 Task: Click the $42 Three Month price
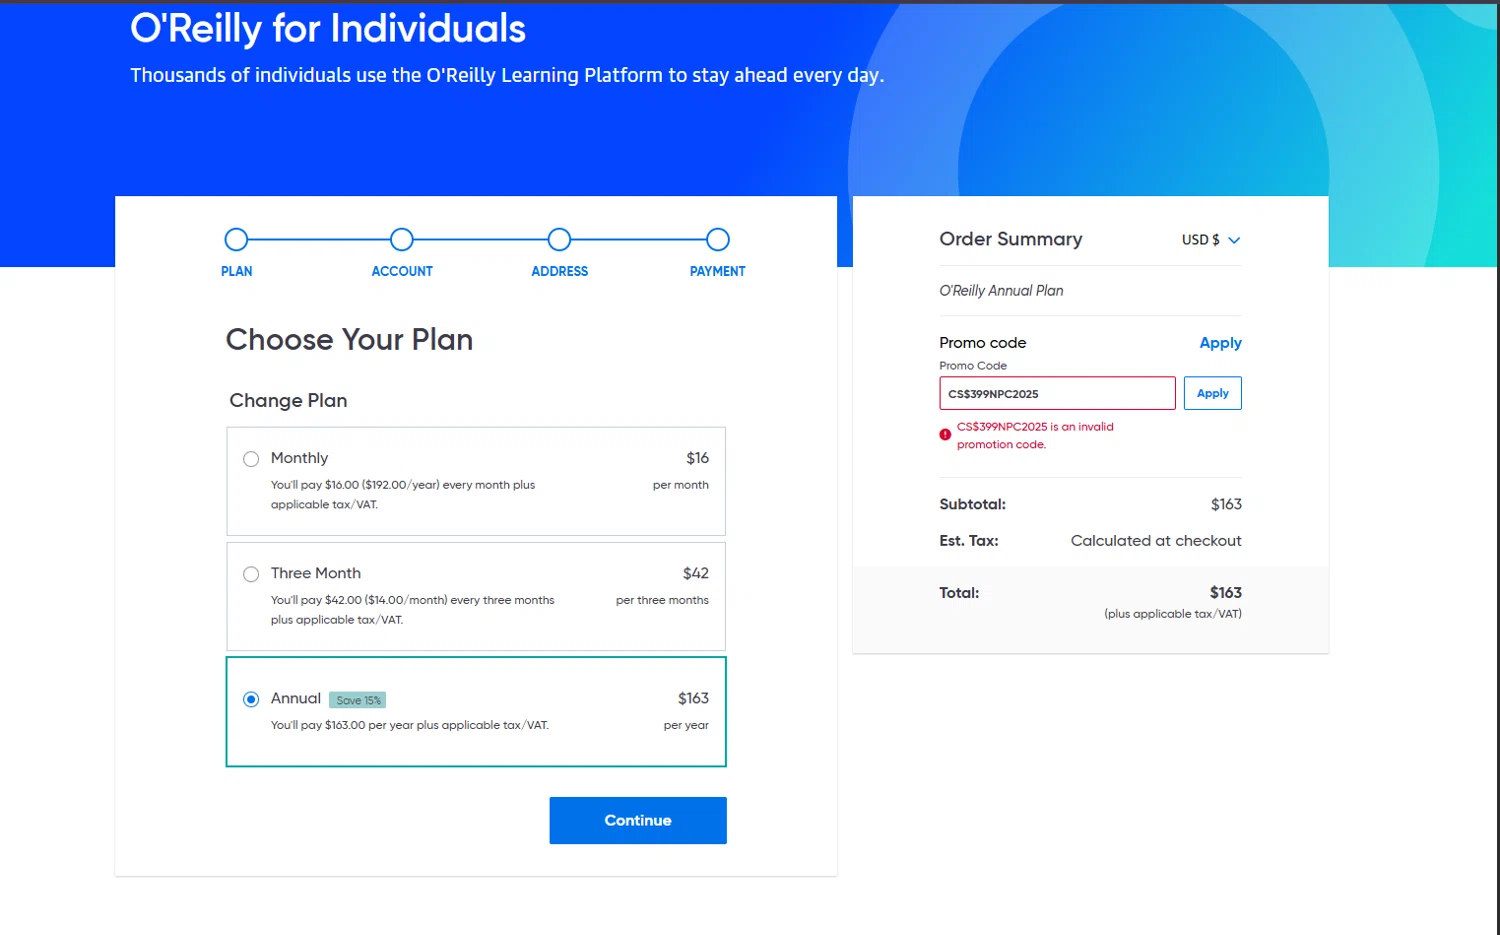coord(695,573)
